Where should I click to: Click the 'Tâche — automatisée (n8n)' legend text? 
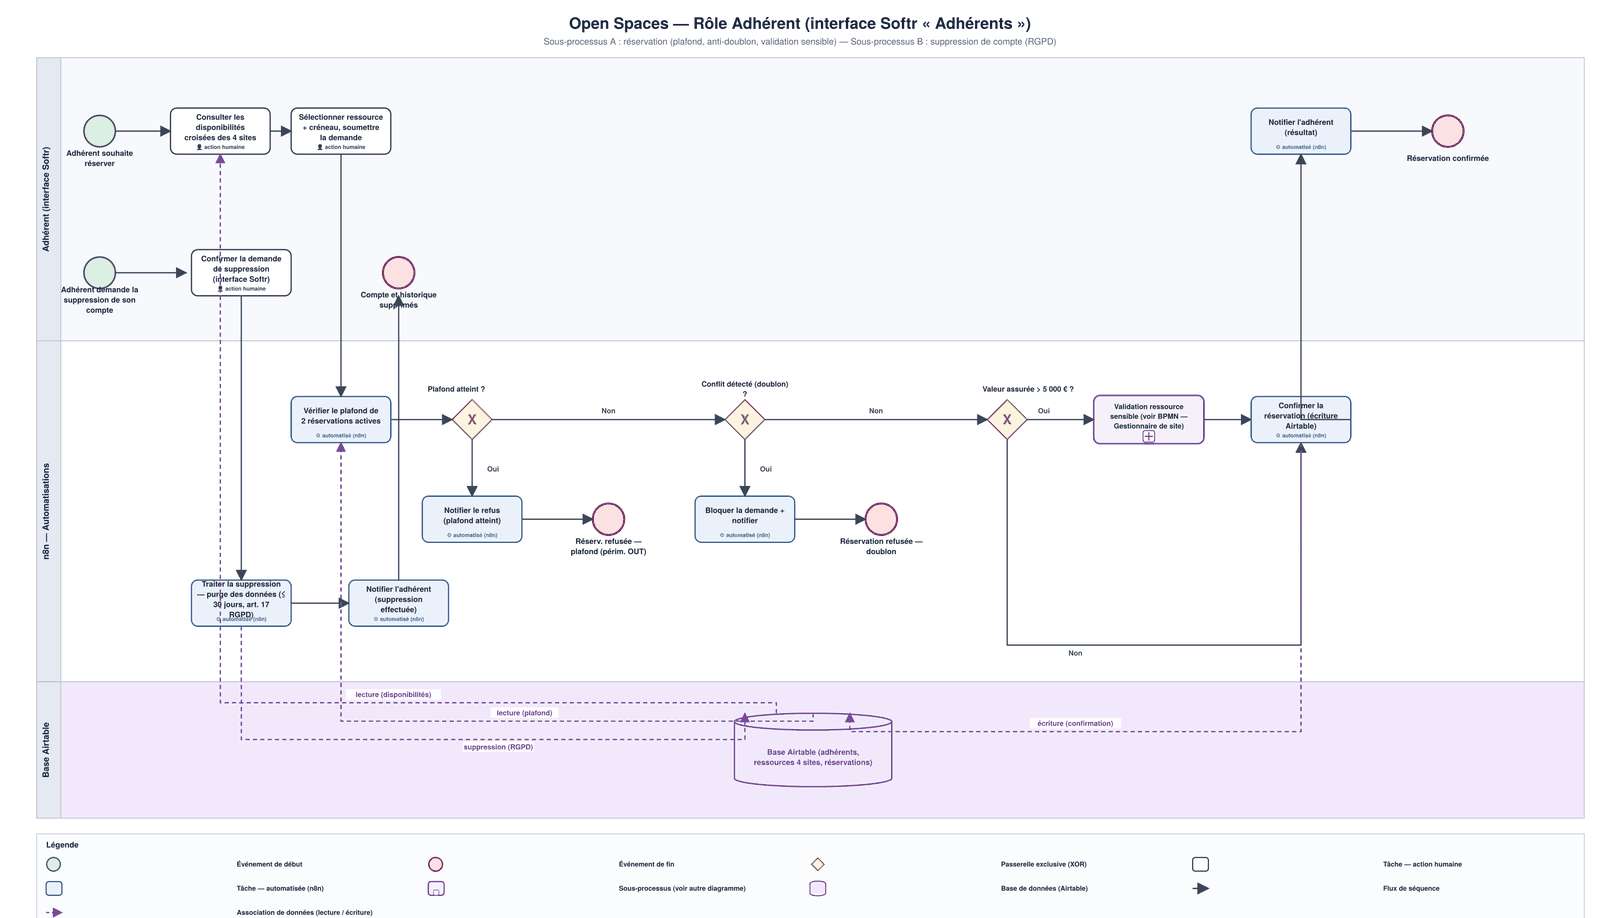280,888
